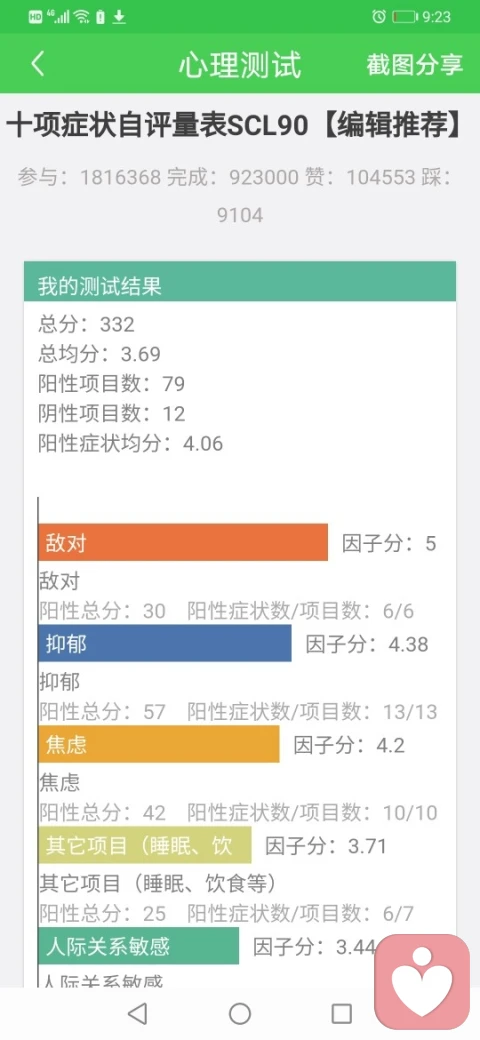Image resolution: width=480 pixels, height=1040 pixels.
Task: Tap the 心理测试 page title
Action: point(240,64)
